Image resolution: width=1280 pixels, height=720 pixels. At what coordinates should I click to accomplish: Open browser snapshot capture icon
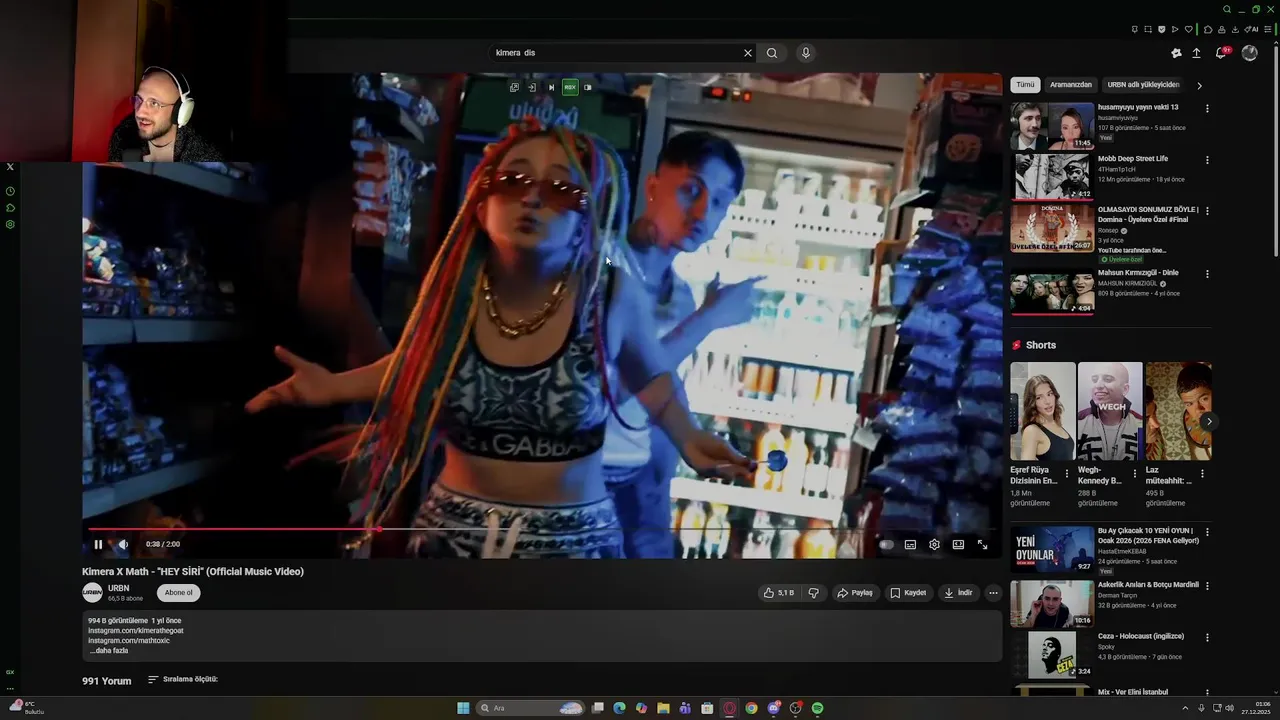coord(1148,29)
